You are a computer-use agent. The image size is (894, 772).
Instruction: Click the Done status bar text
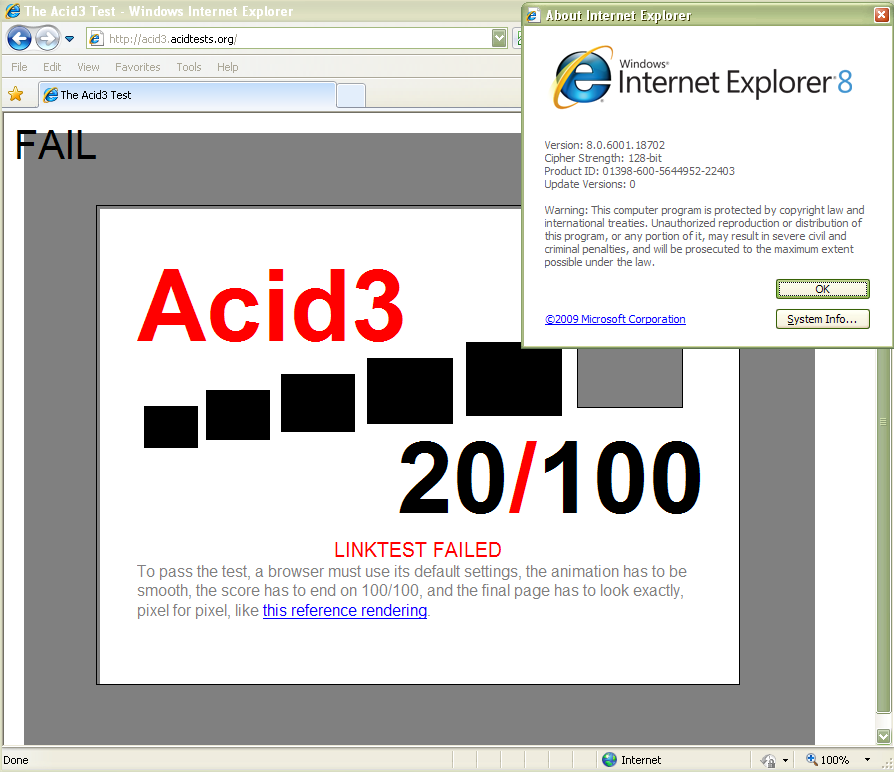15,760
